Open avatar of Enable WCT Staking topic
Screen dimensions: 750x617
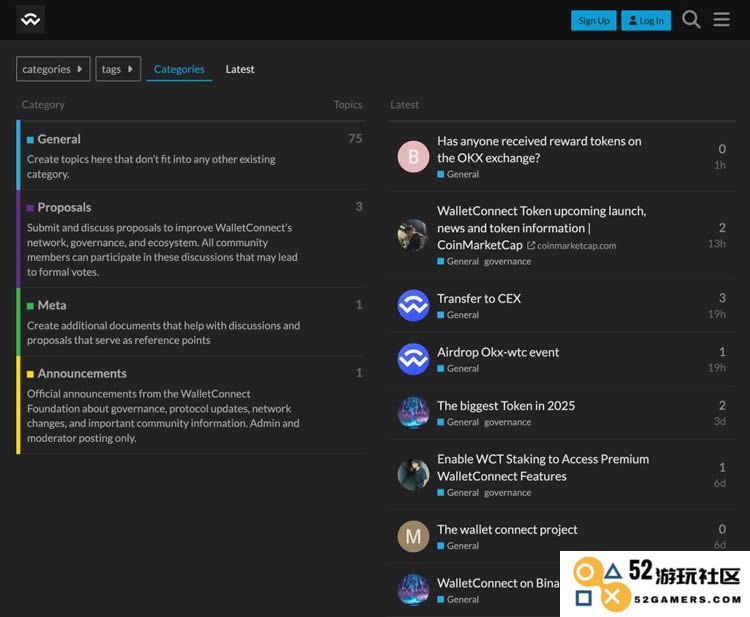coord(413,474)
